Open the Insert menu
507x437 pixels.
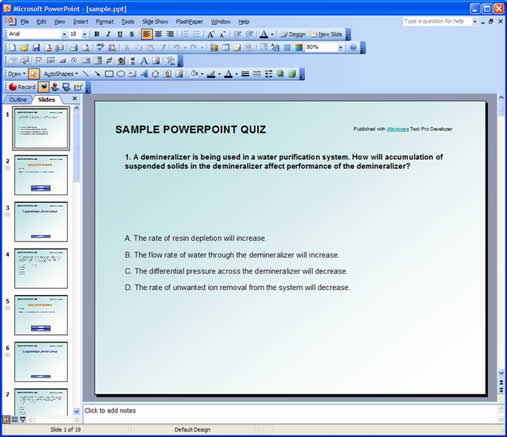click(80, 22)
